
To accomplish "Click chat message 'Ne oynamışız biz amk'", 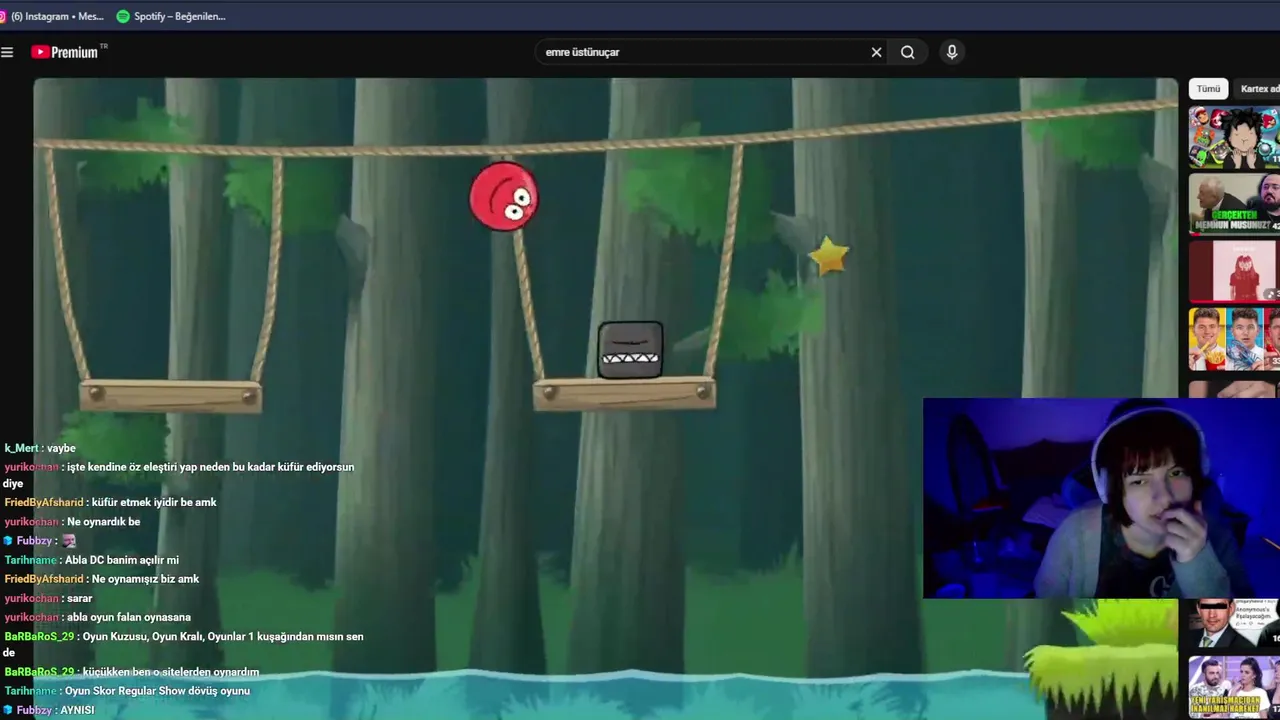I will [x=145, y=579].
